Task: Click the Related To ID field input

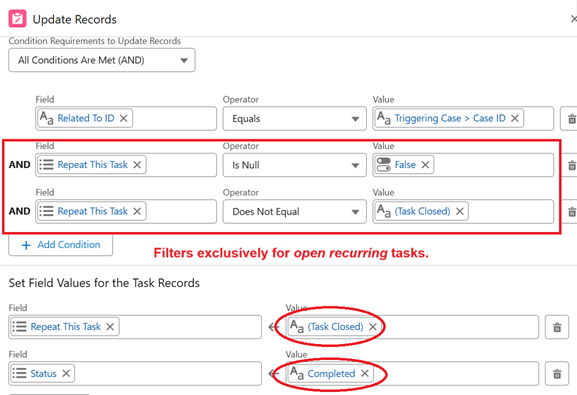Action: (x=126, y=119)
